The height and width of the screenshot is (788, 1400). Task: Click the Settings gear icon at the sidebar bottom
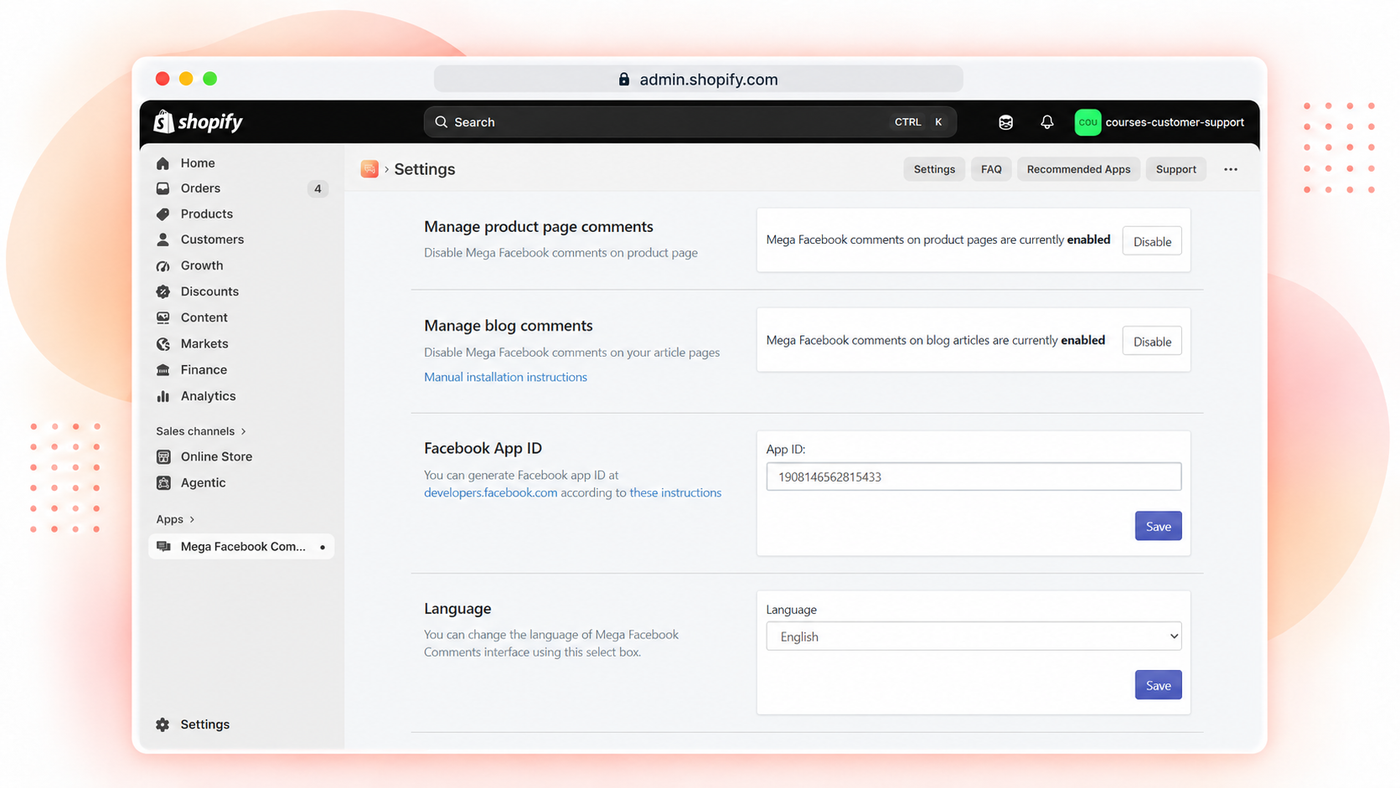point(163,725)
